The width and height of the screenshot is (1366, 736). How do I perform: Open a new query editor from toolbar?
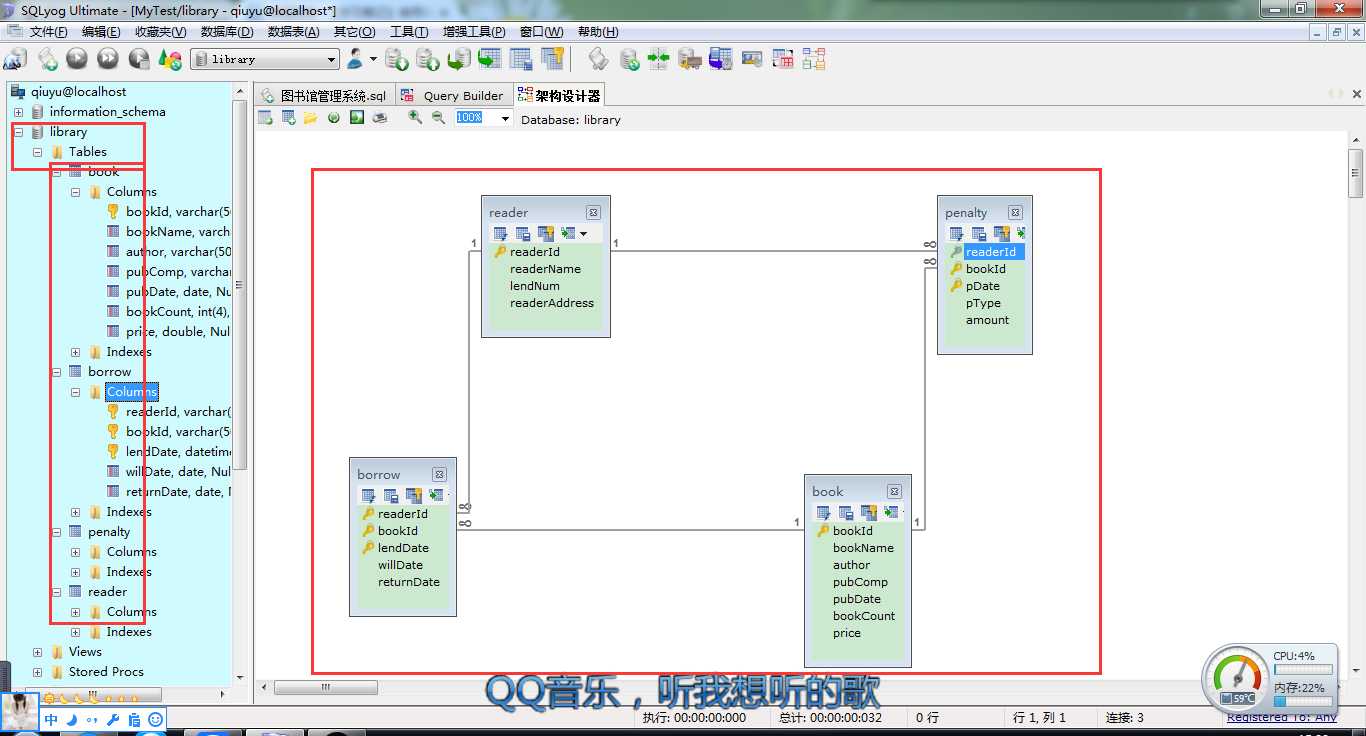pyautogui.click(x=47, y=59)
